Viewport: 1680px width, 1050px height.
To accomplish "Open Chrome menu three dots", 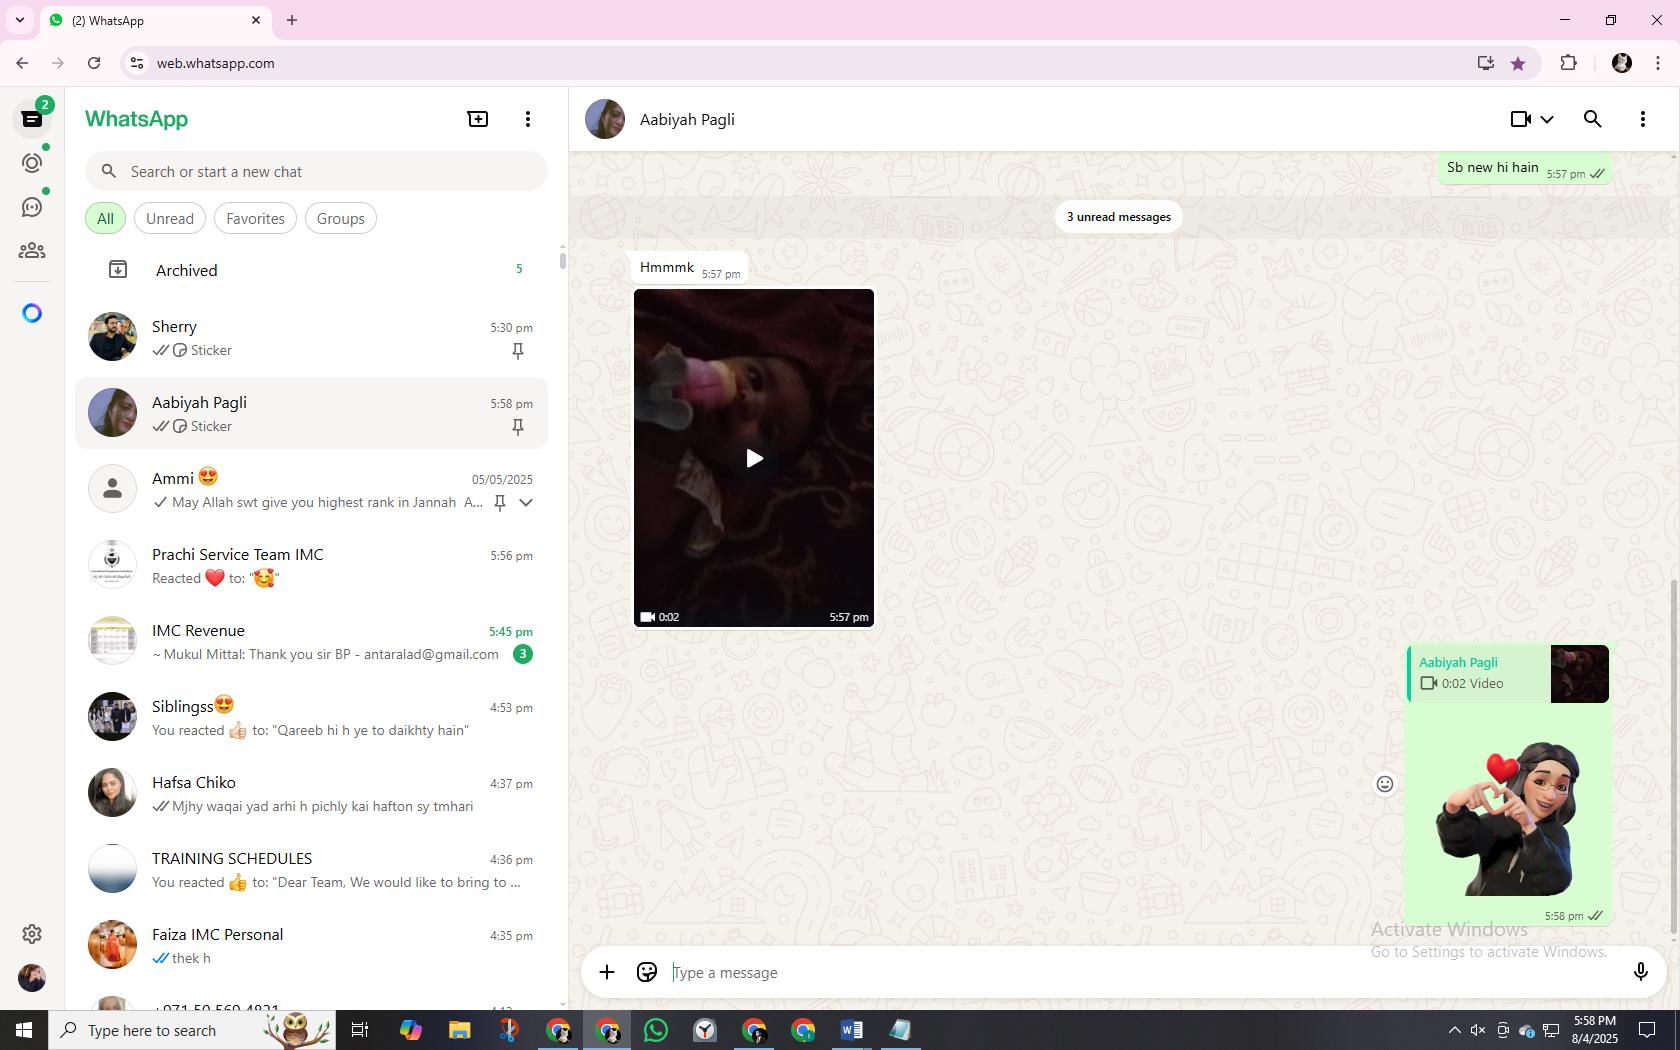I will pos(1658,63).
